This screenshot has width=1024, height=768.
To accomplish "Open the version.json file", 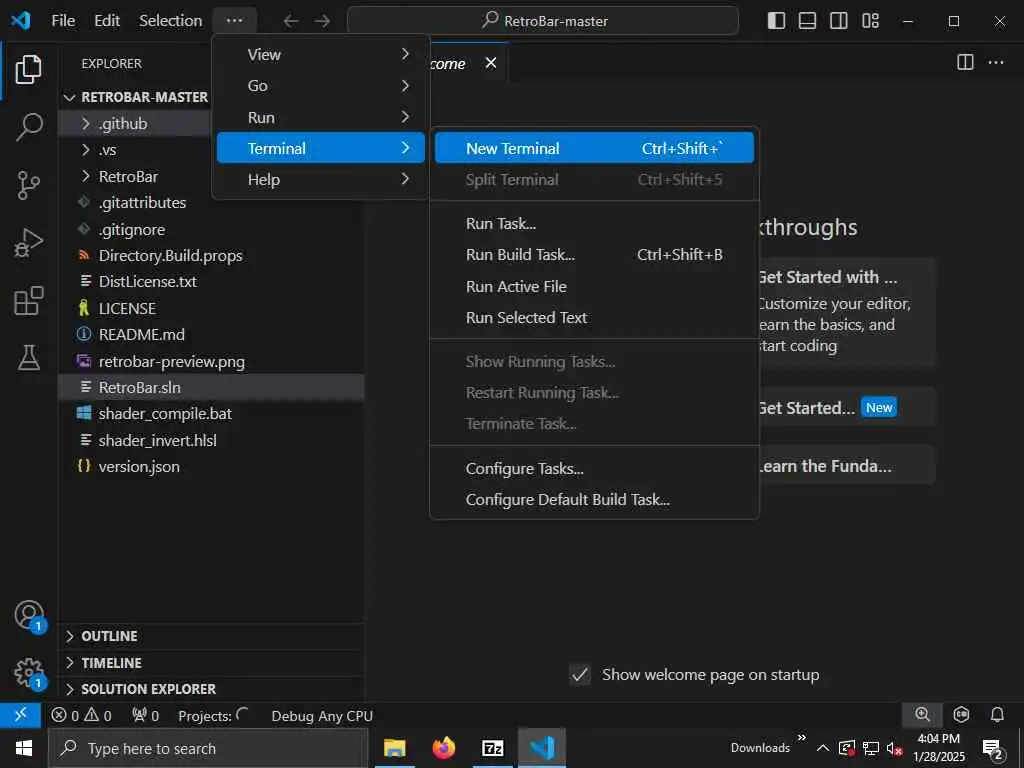I will (138, 466).
